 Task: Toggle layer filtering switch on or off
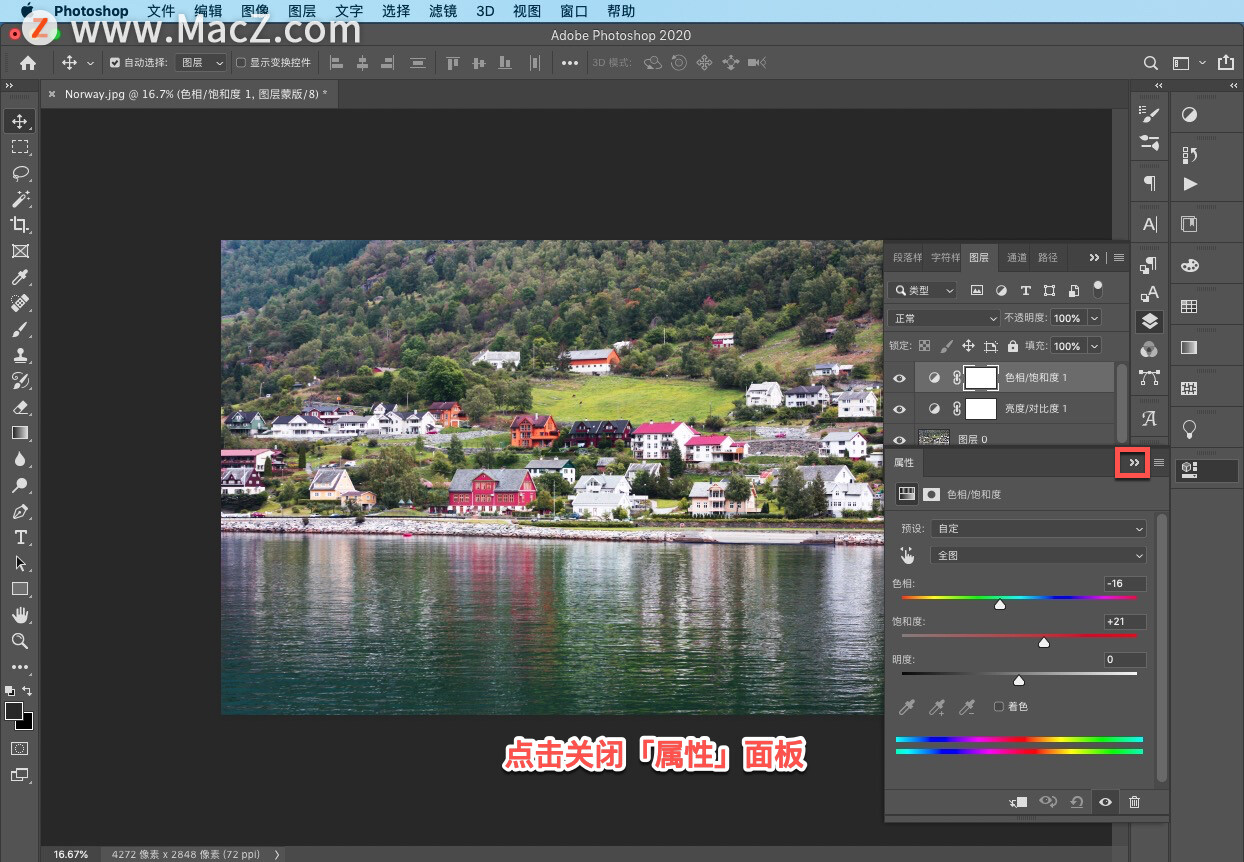(x=1097, y=289)
